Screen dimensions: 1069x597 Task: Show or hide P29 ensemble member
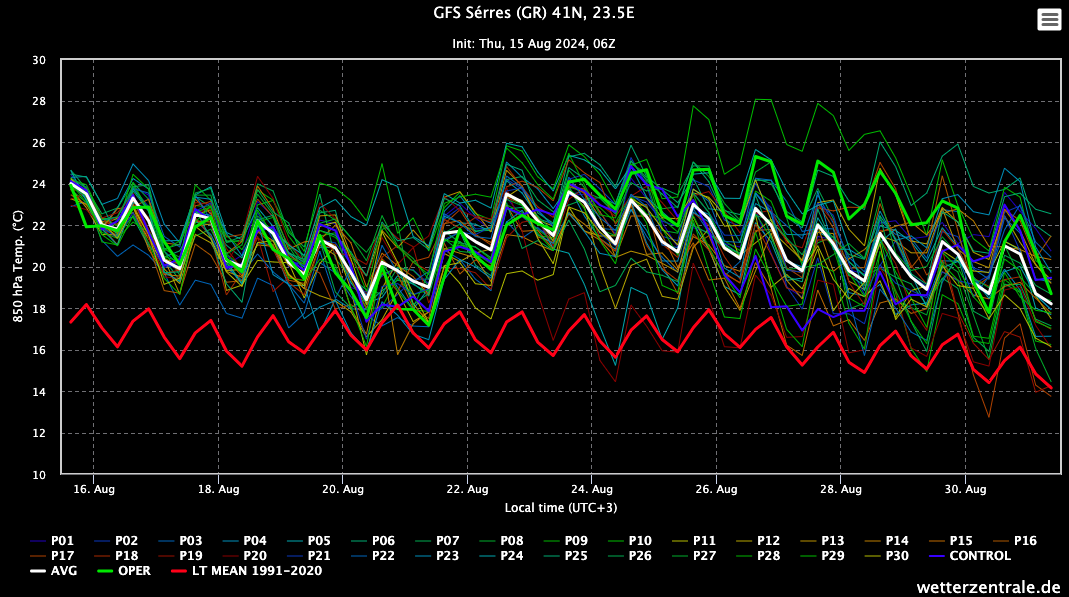click(x=822, y=555)
